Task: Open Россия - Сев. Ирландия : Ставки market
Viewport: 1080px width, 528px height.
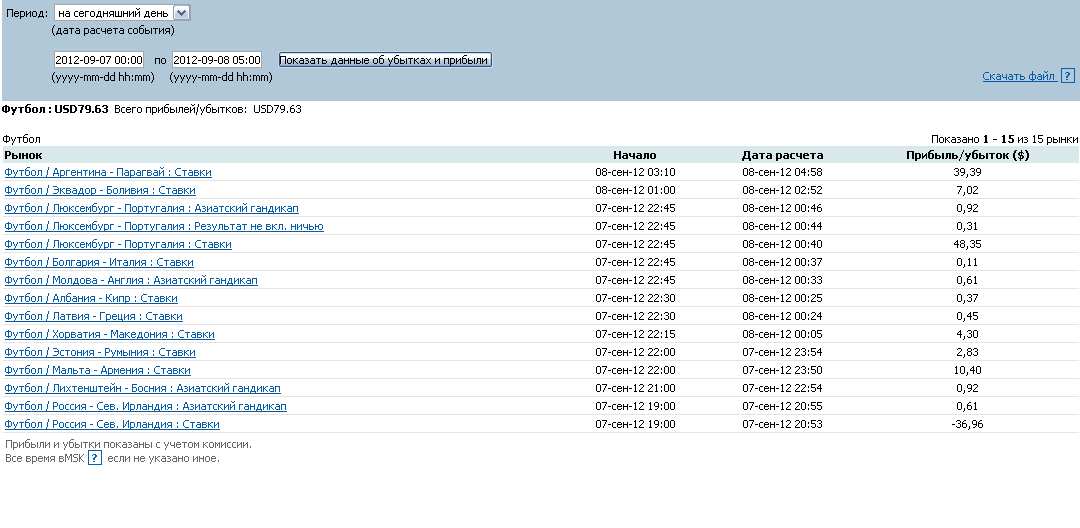Action: [112, 424]
